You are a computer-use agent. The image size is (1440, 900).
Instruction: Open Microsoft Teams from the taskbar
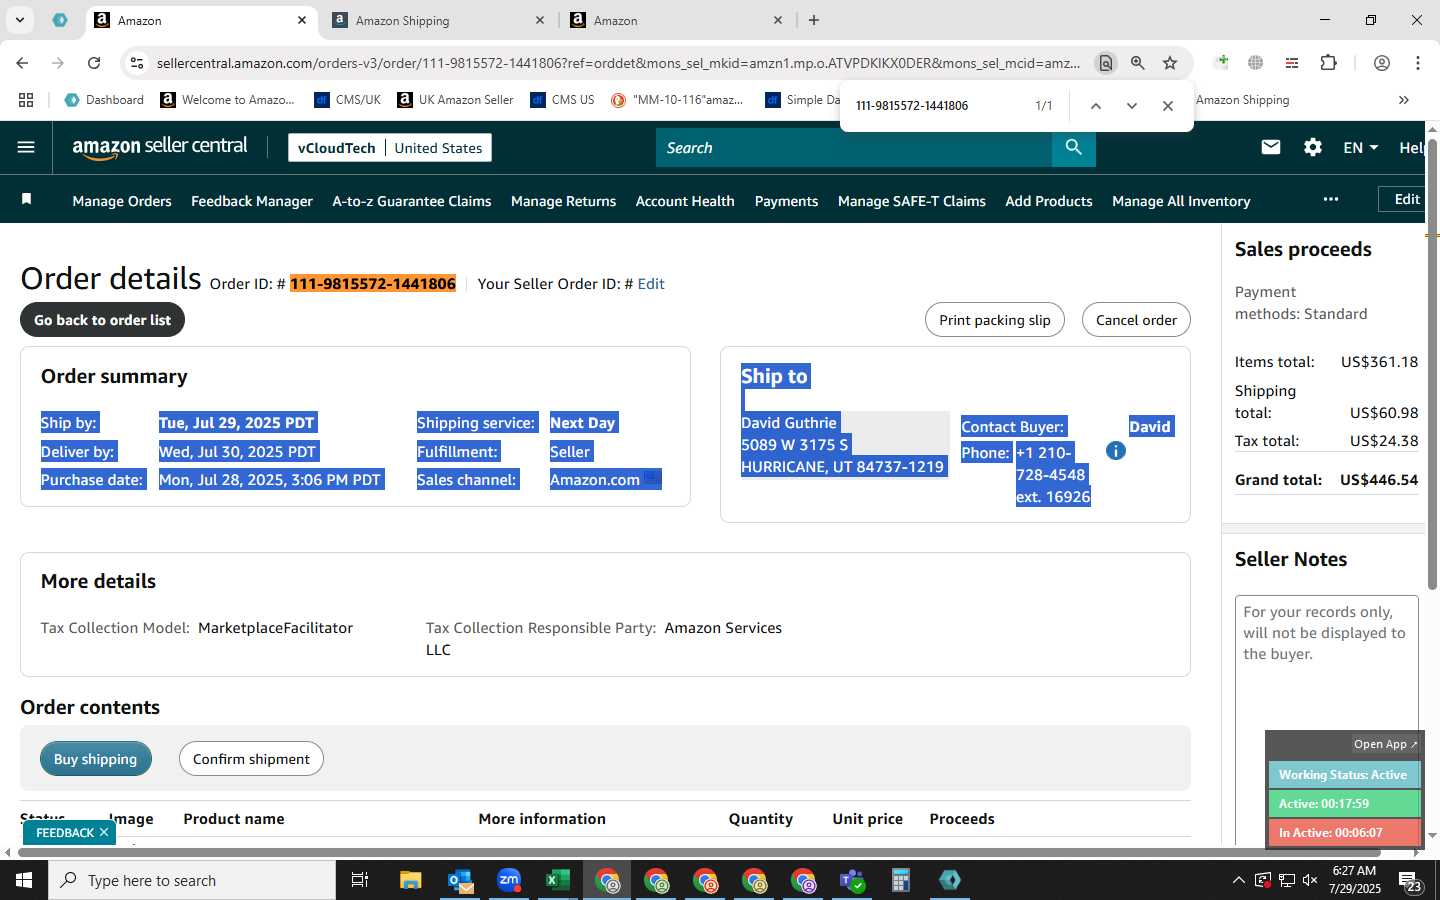[x=852, y=880]
